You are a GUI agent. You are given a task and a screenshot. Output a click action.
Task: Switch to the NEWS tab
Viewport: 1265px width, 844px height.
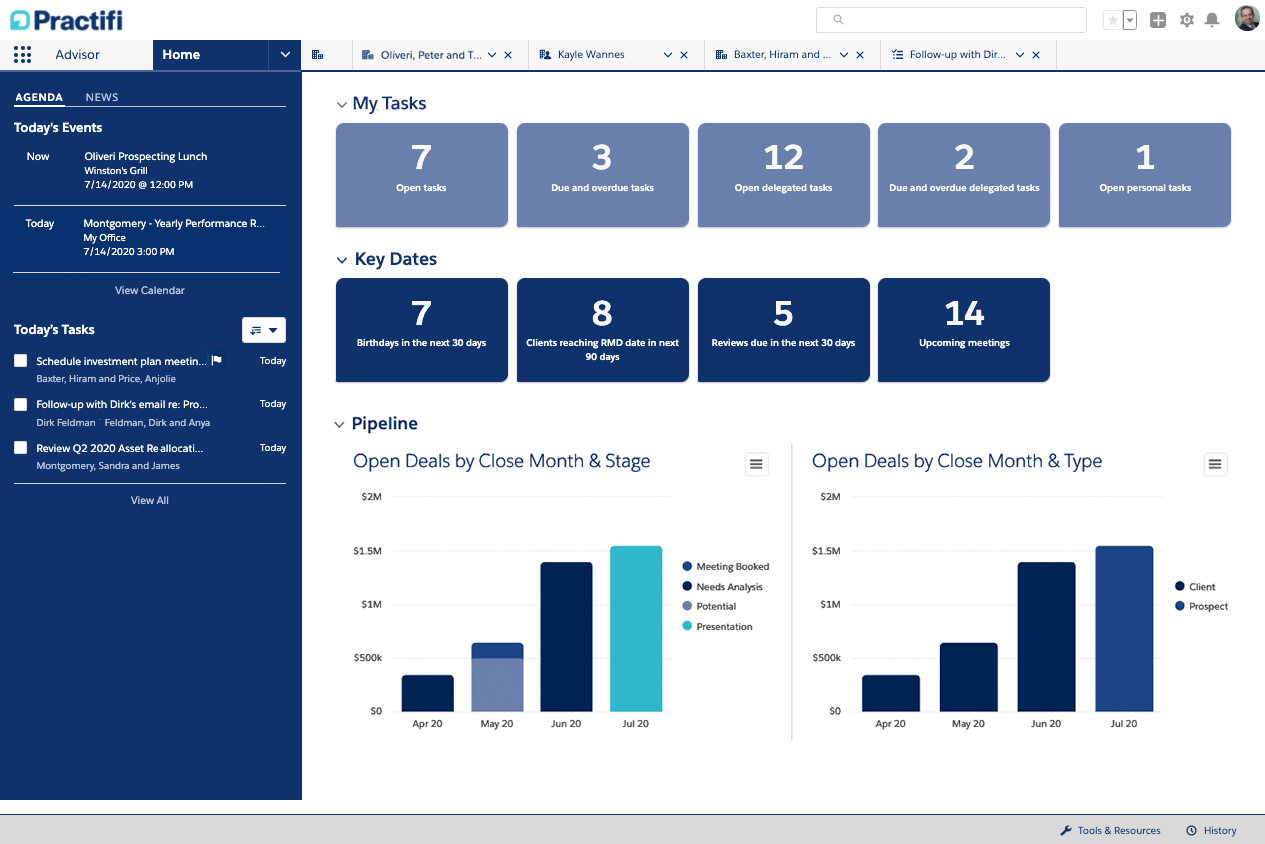click(100, 97)
